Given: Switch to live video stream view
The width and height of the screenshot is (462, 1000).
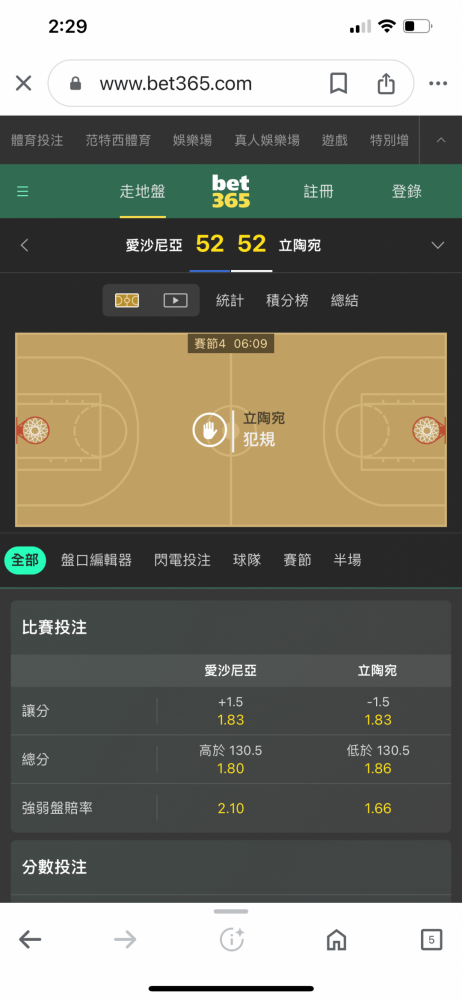Looking at the screenshot, I should [175, 300].
